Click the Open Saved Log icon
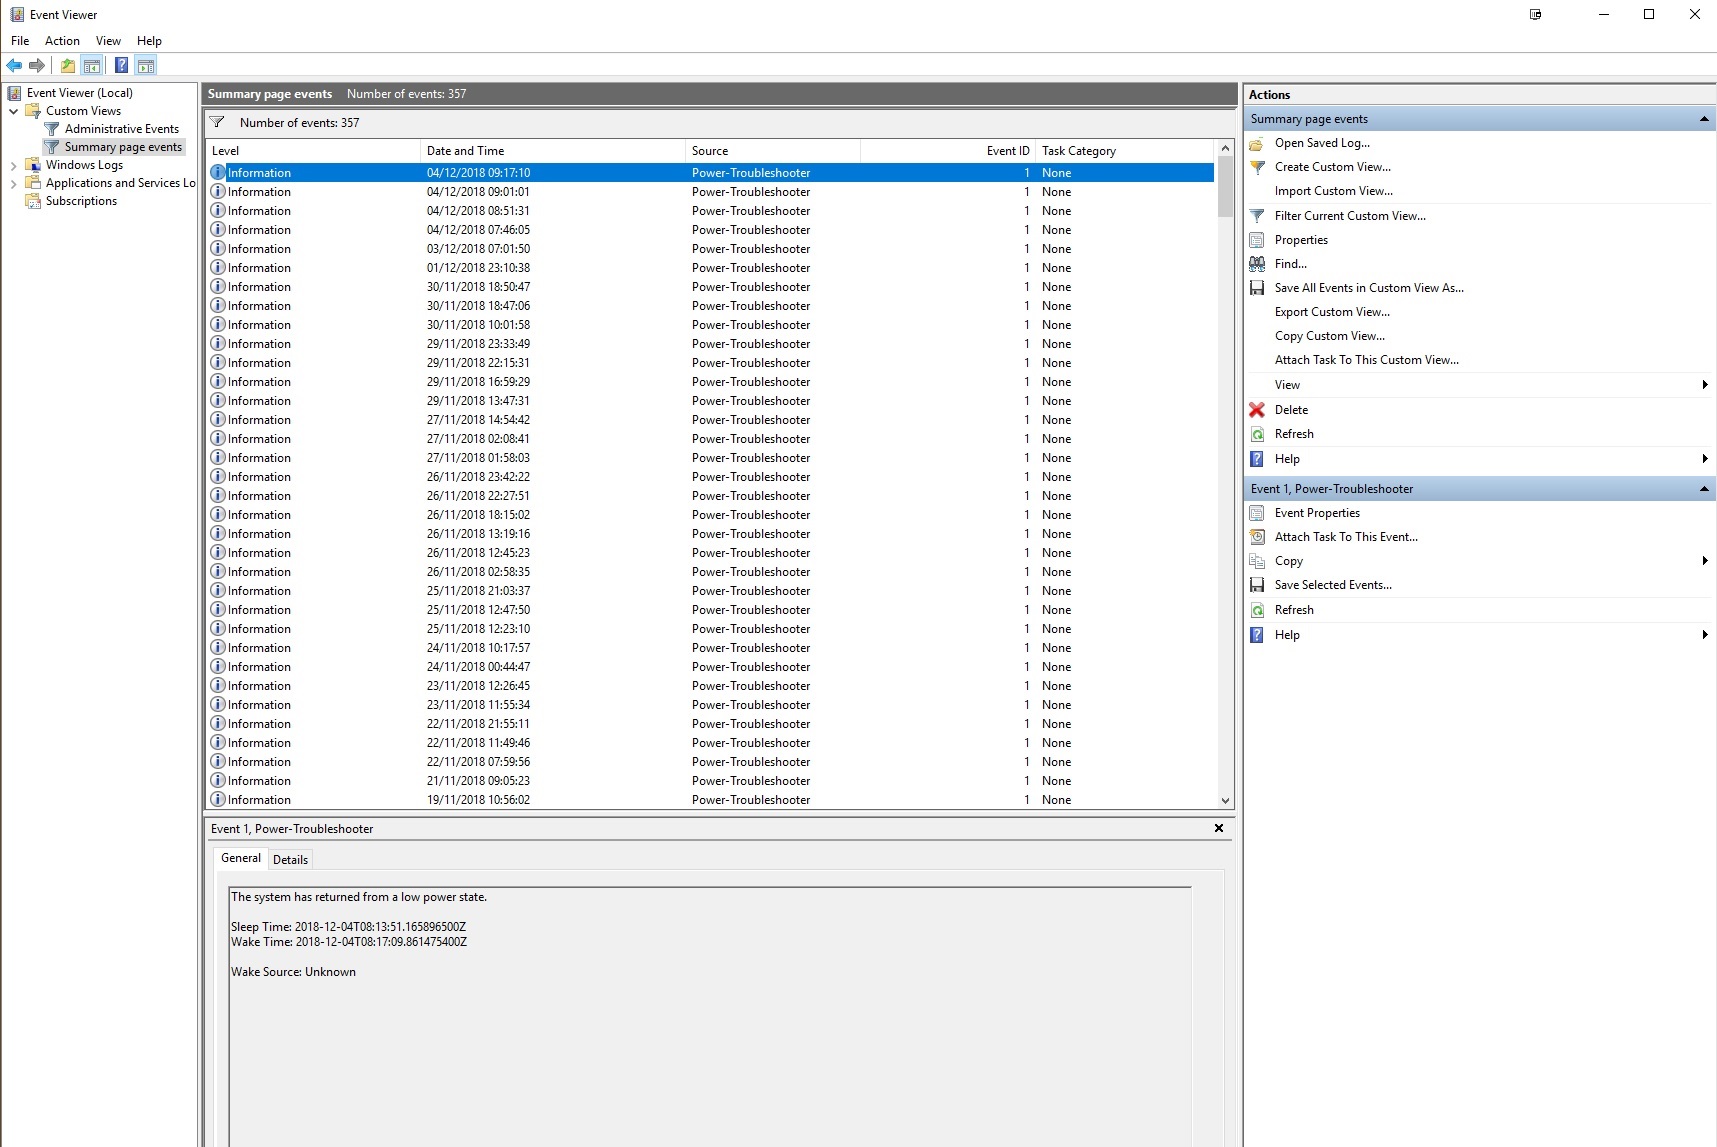1717x1147 pixels. (x=1257, y=143)
